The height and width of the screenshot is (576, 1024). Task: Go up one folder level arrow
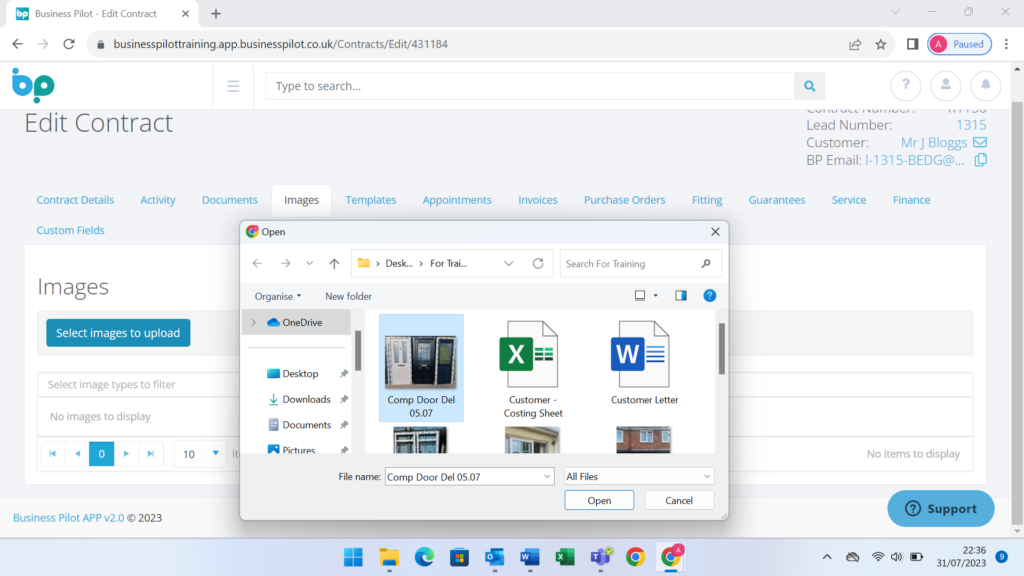coord(334,264)
